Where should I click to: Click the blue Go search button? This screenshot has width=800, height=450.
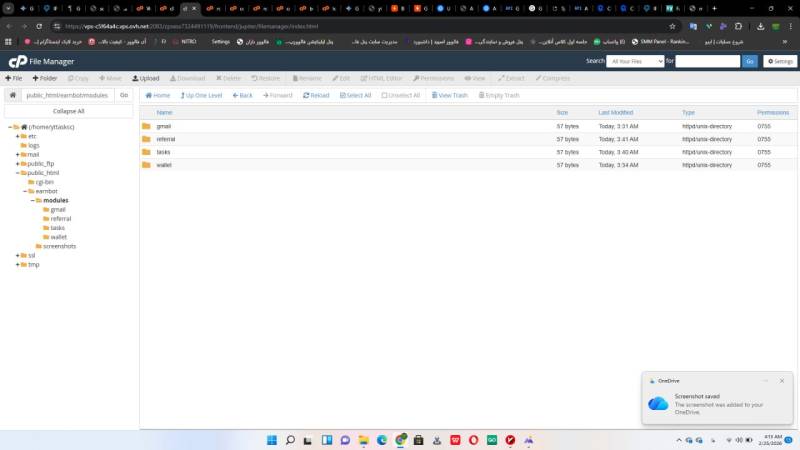click(750, 61)
